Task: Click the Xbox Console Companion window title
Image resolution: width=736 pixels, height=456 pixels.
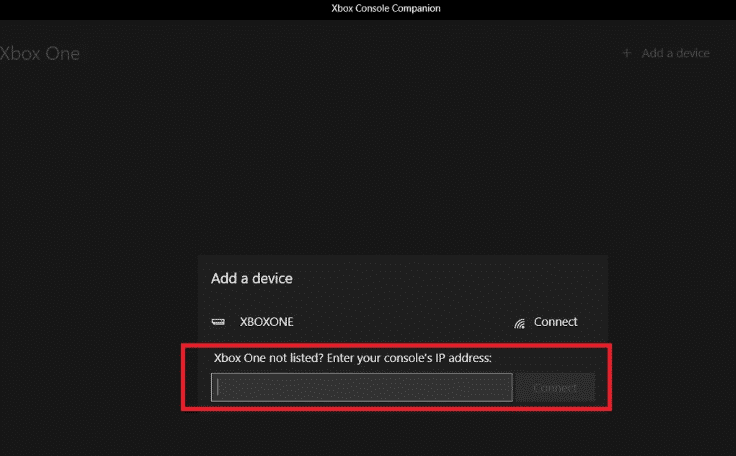Action: pos(386,8)
